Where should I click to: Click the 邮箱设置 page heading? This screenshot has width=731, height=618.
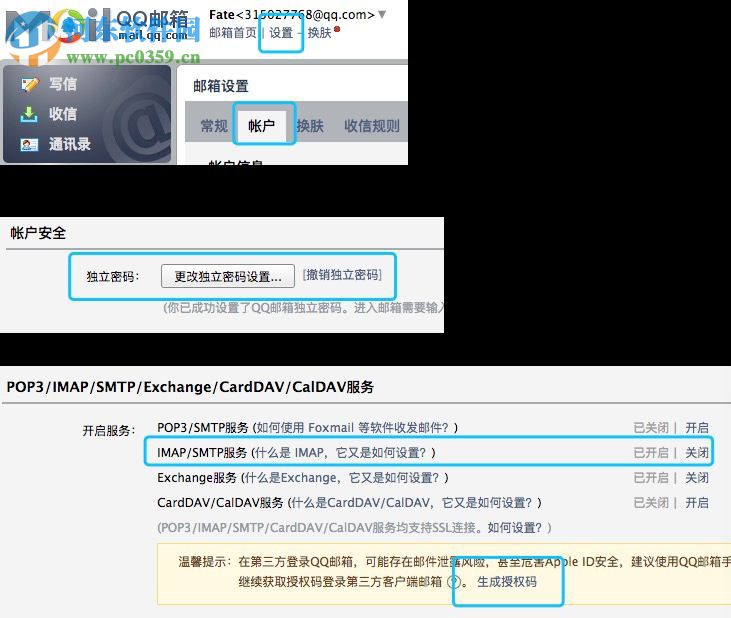[x=221, y=86]
